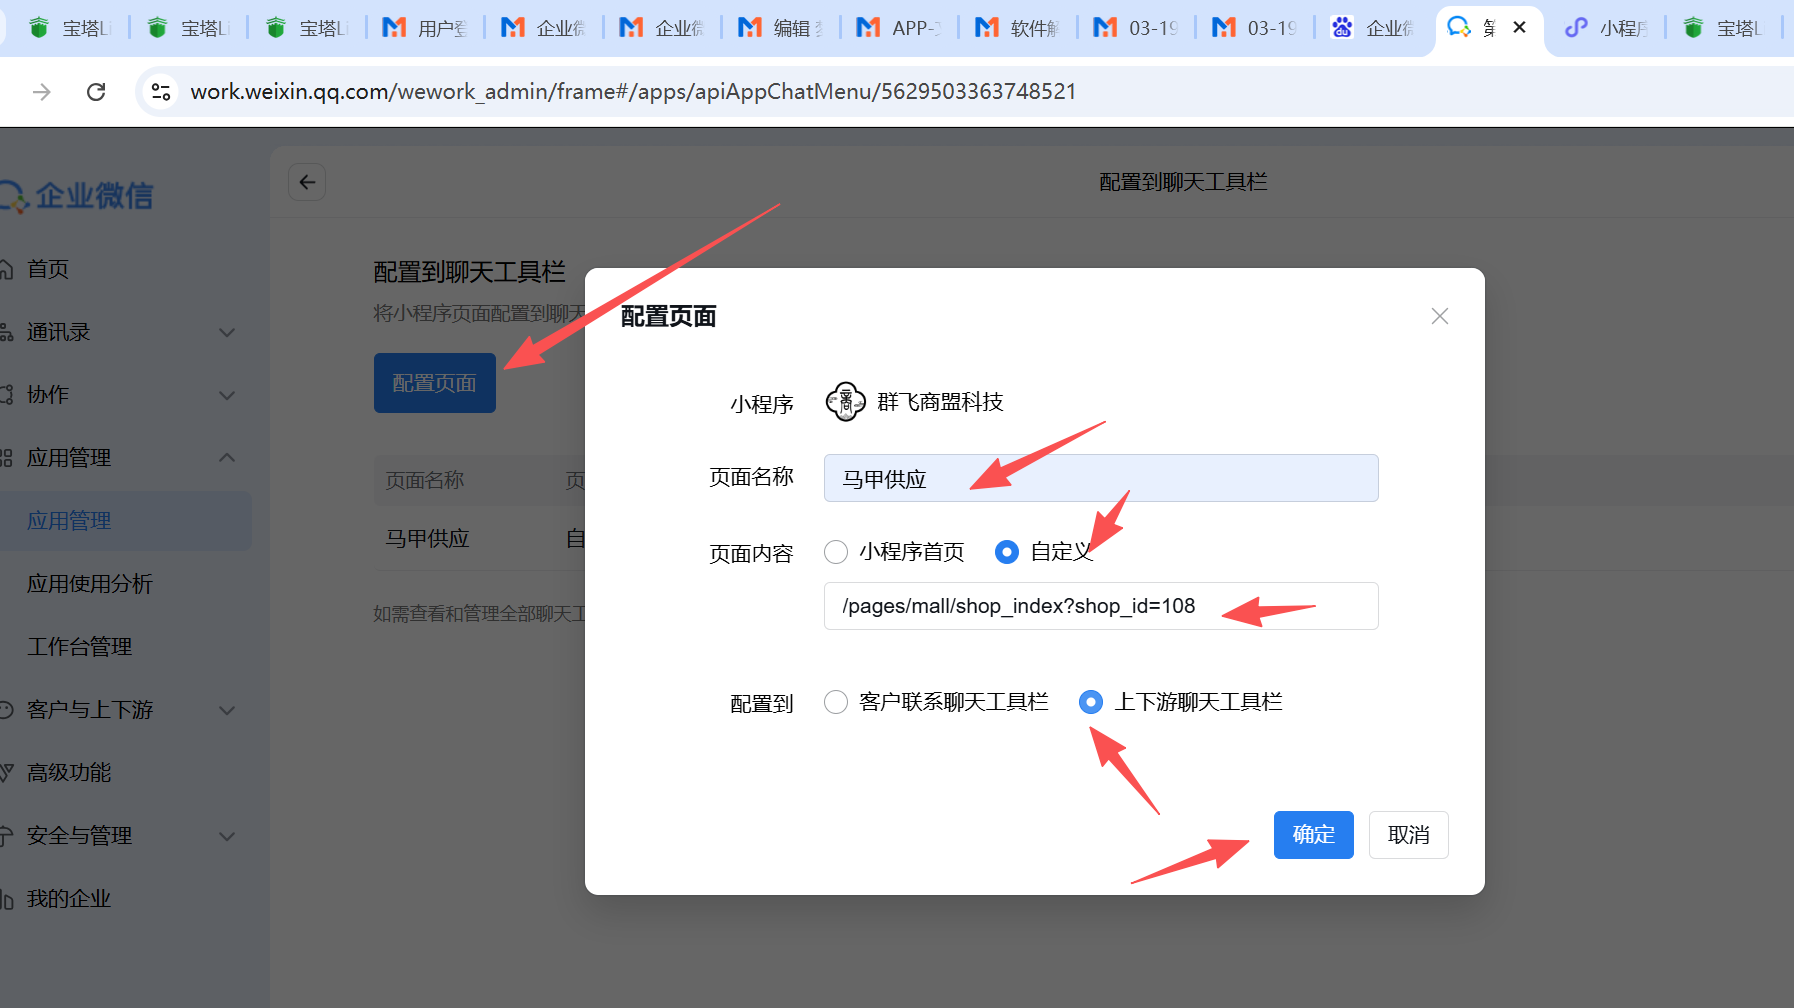
Task: Expand the 通讯录 sidebar section
Action: click(120, 332)
